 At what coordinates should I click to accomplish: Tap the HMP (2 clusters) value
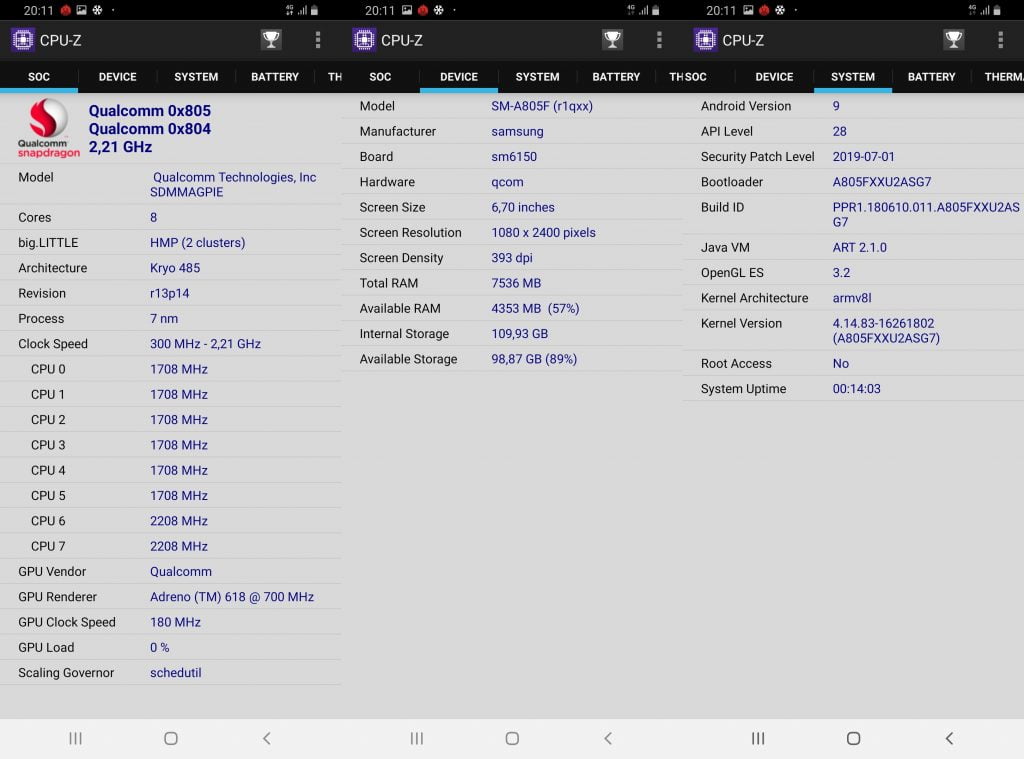tap(198, 242)
